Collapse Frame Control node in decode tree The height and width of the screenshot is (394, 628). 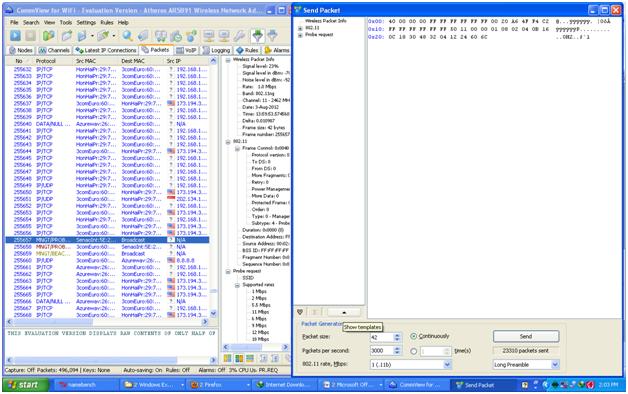tap(237, 149)
